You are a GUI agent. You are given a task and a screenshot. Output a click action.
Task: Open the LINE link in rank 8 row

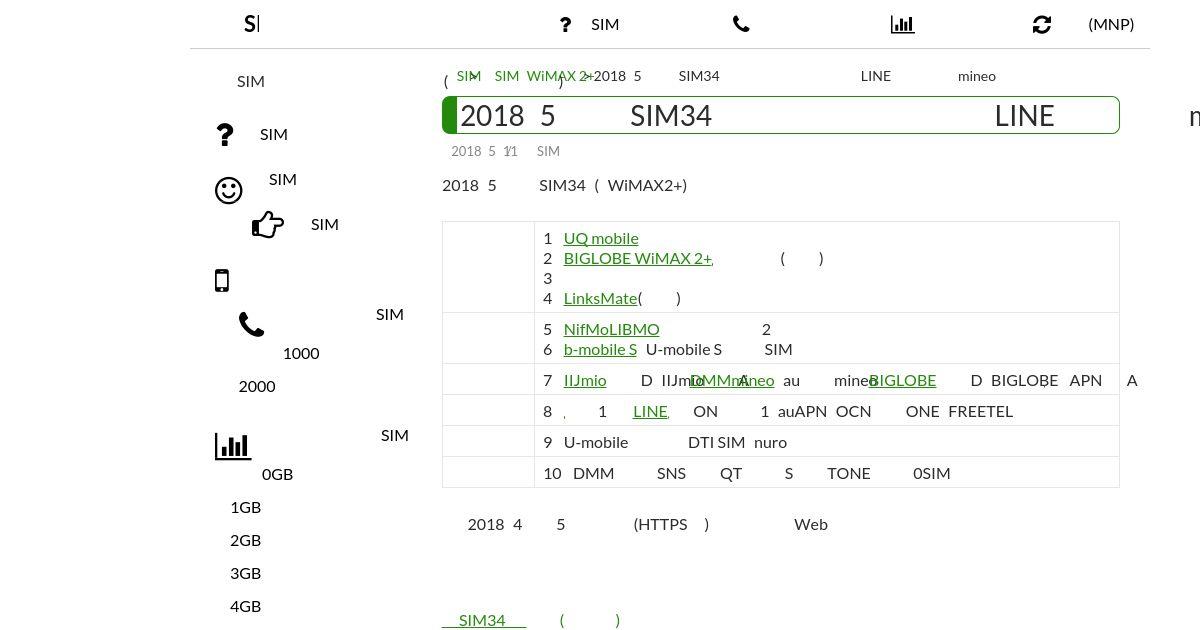[x=651, y=411]
